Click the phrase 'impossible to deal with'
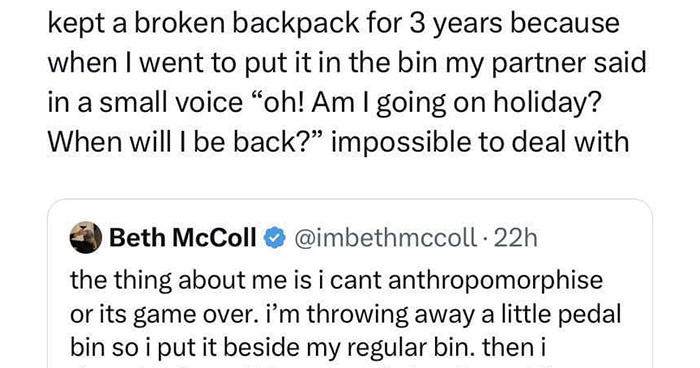The width and height of the screenshot is (700, 368). click(481, 142)
